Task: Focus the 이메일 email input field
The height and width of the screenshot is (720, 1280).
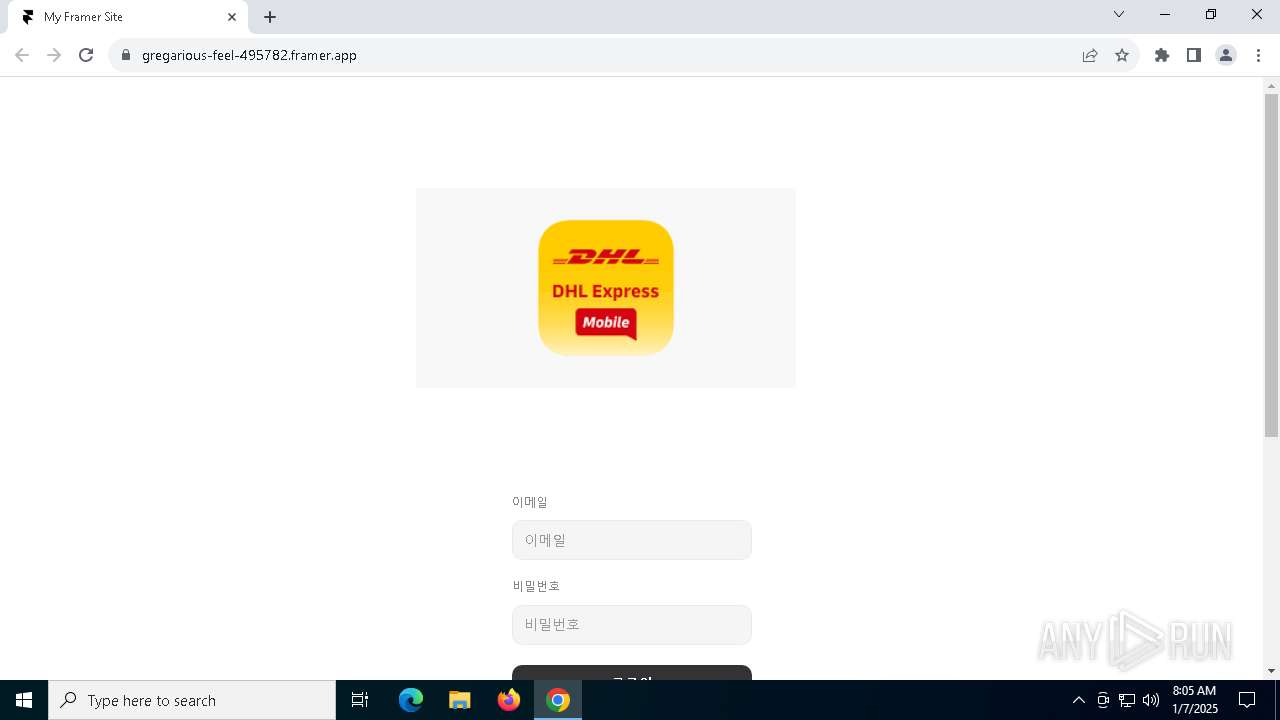Action: [632, 540]
